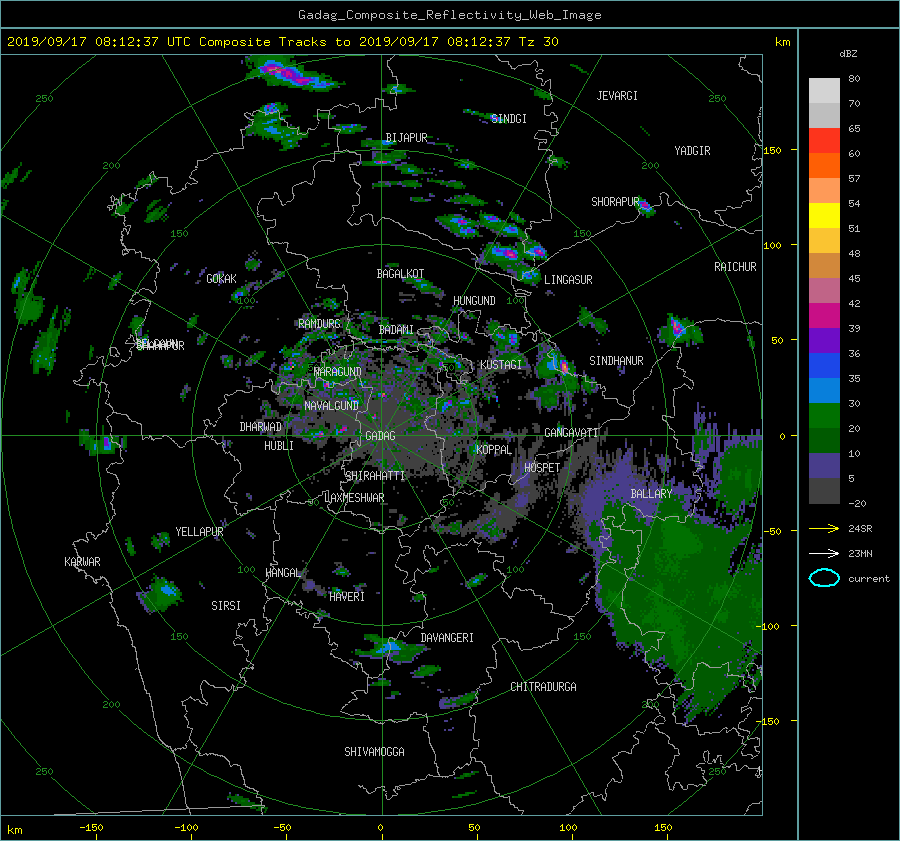Click the HUNGUND city label
This screenshot has width=900, height=841.
(x=474, y=301)
